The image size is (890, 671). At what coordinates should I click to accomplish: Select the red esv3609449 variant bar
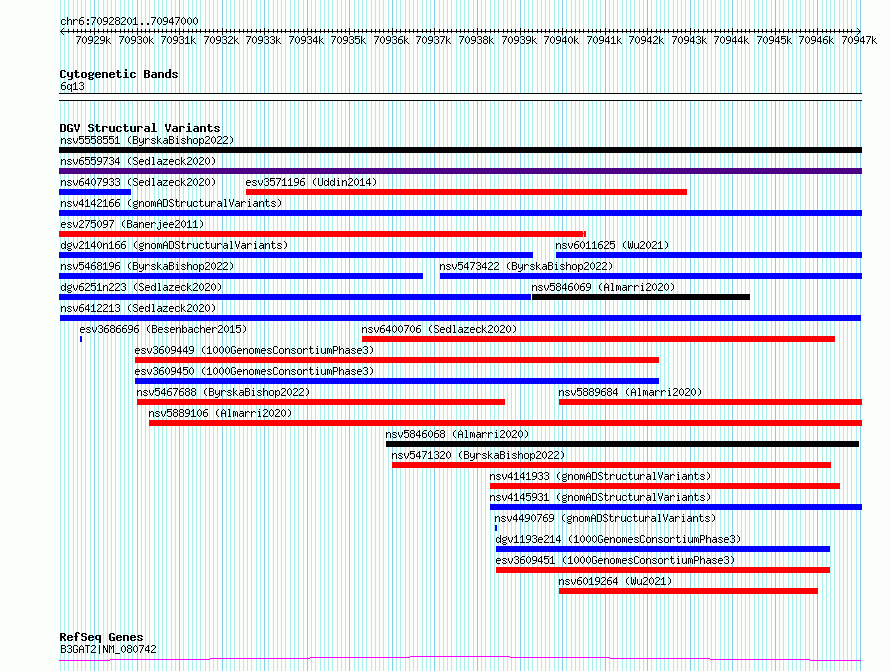click(x=397, y=360)
